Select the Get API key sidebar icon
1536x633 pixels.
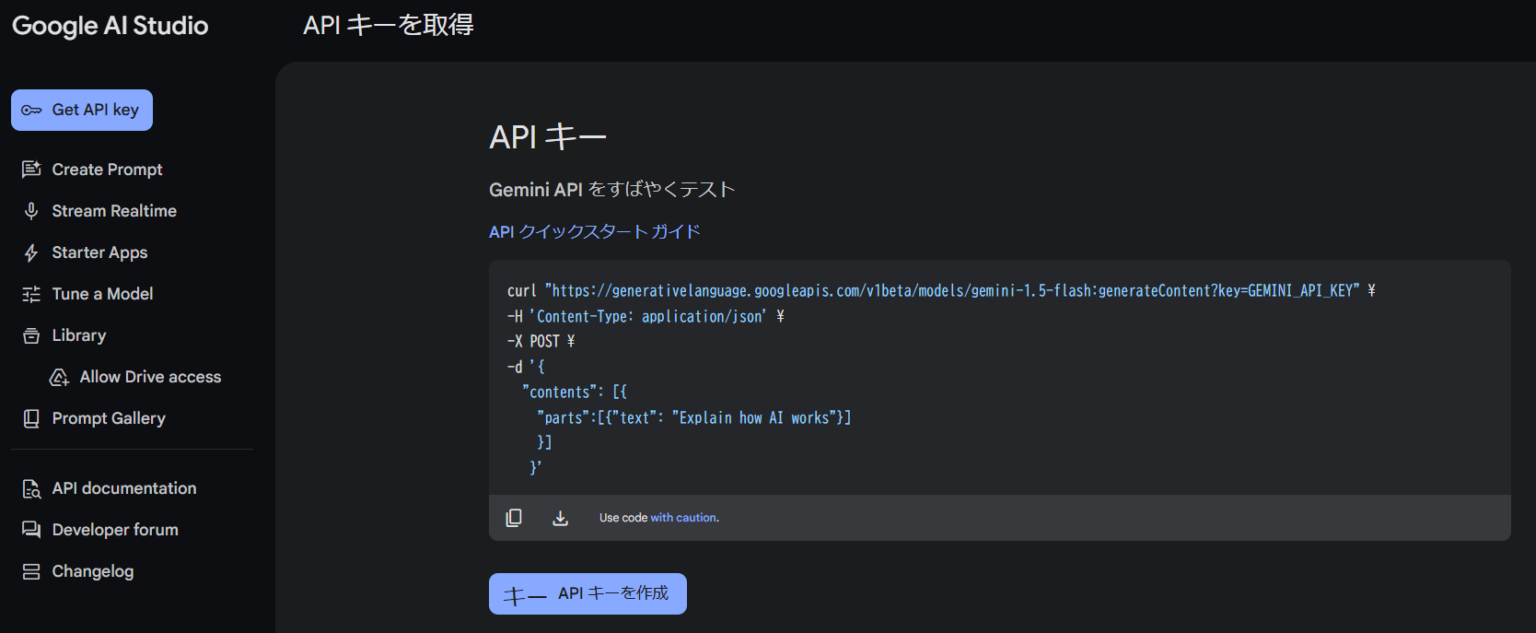click(x=33, y=110)
